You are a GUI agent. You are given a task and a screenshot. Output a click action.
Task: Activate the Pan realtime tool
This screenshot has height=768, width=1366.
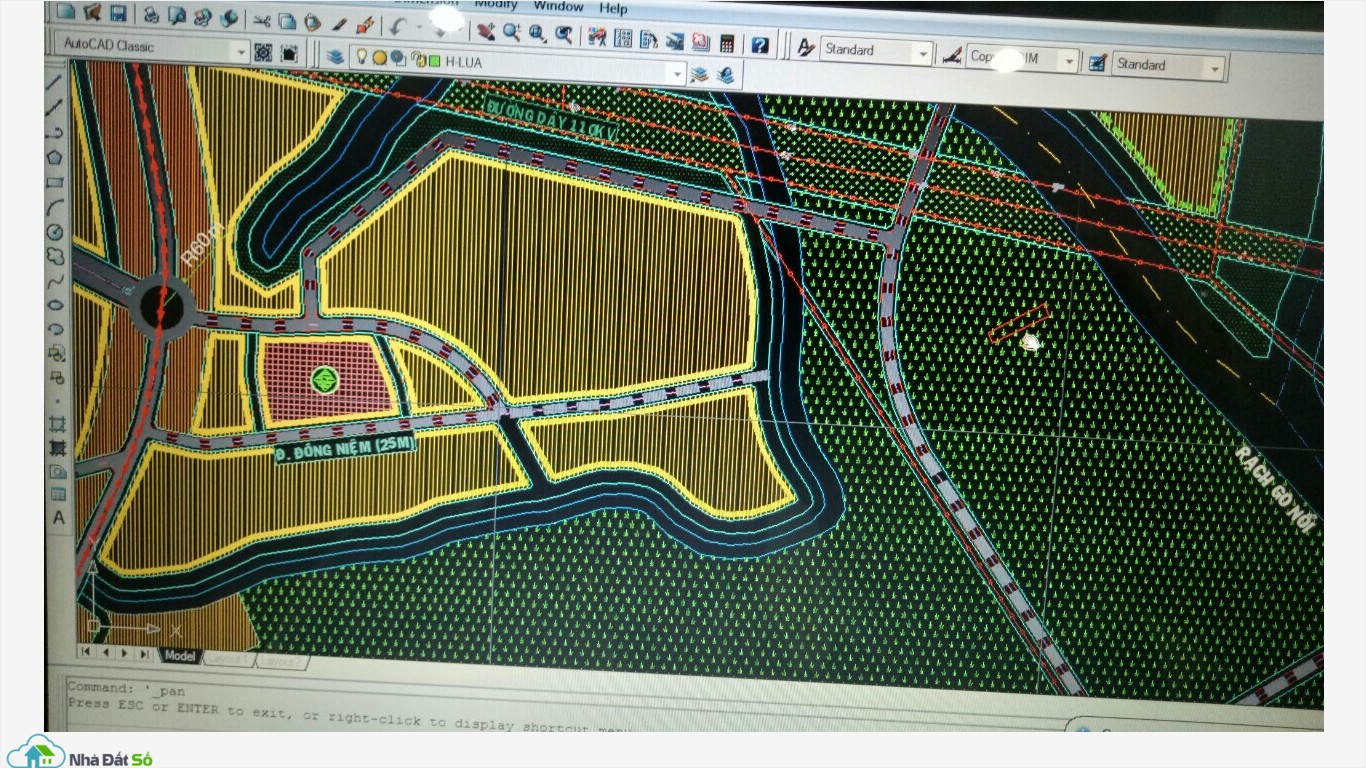coord(485,30)
